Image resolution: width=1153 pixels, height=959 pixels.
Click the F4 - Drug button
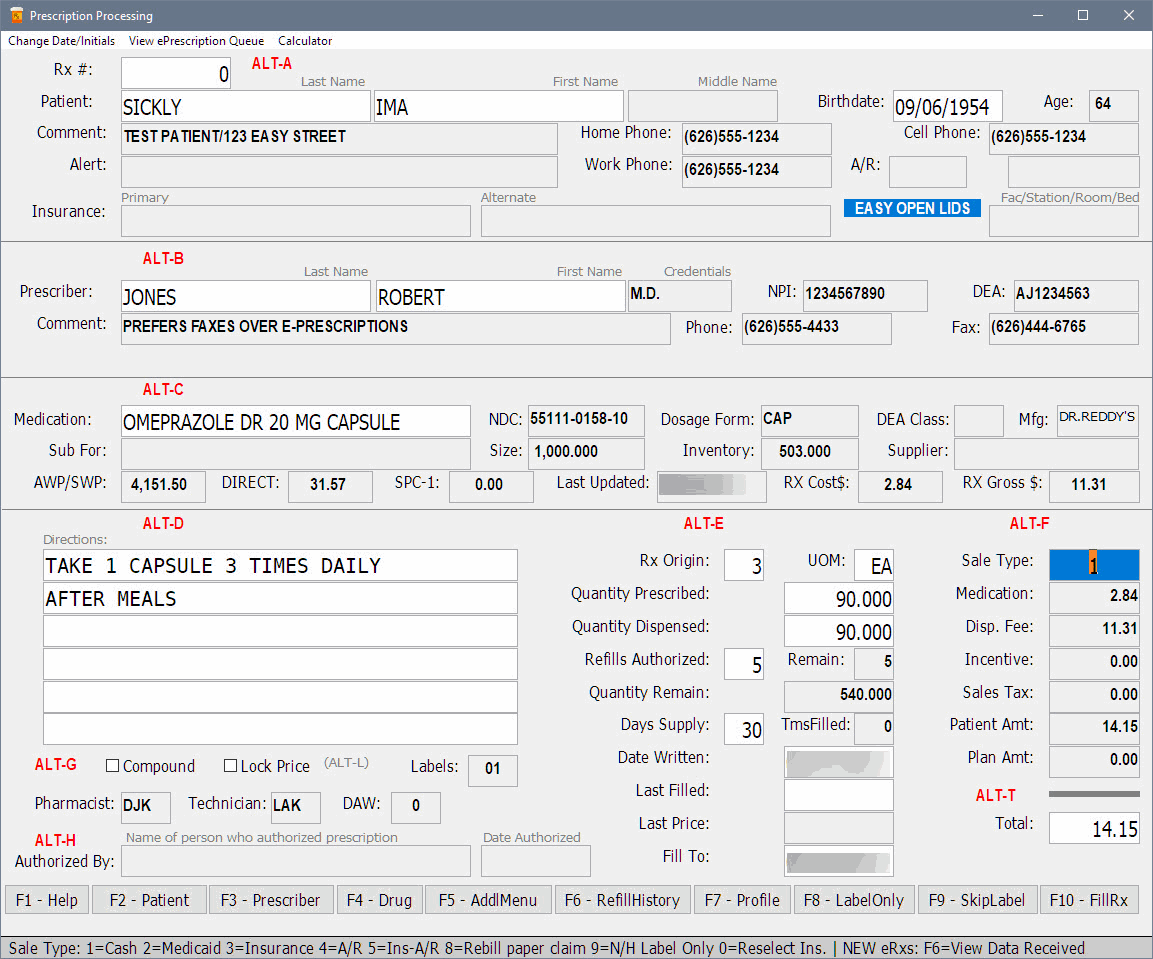click(379, 900)
